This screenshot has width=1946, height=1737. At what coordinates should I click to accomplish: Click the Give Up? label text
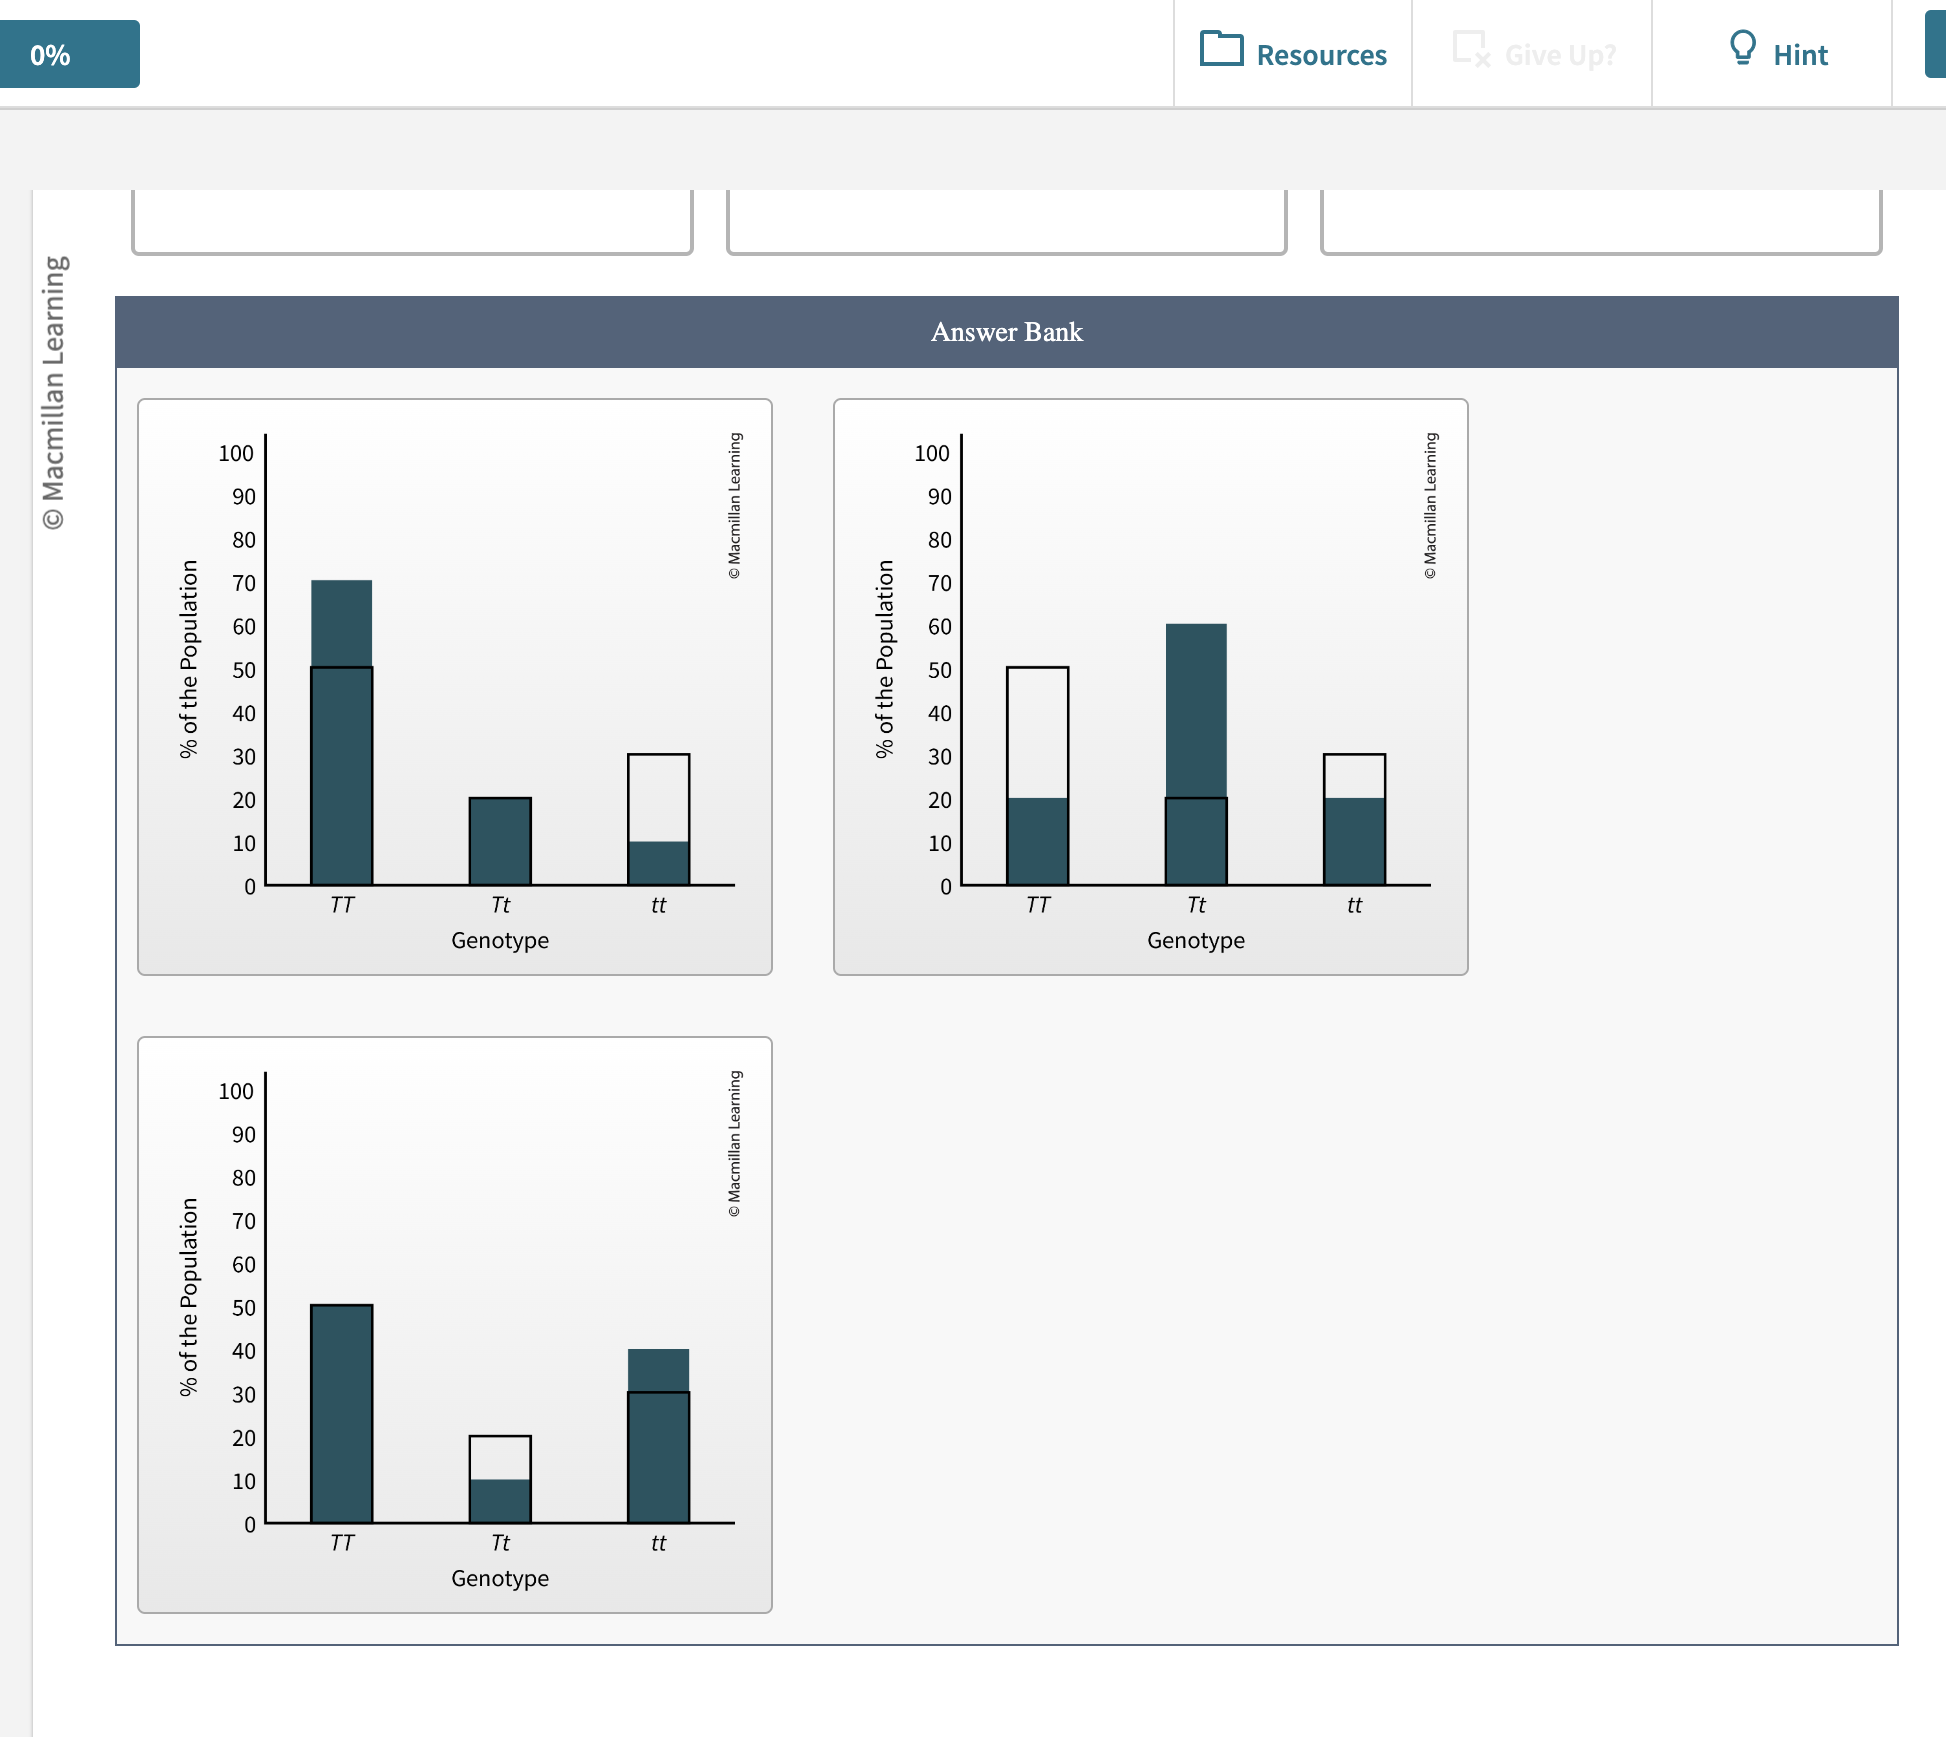[x=1560, y=55]
